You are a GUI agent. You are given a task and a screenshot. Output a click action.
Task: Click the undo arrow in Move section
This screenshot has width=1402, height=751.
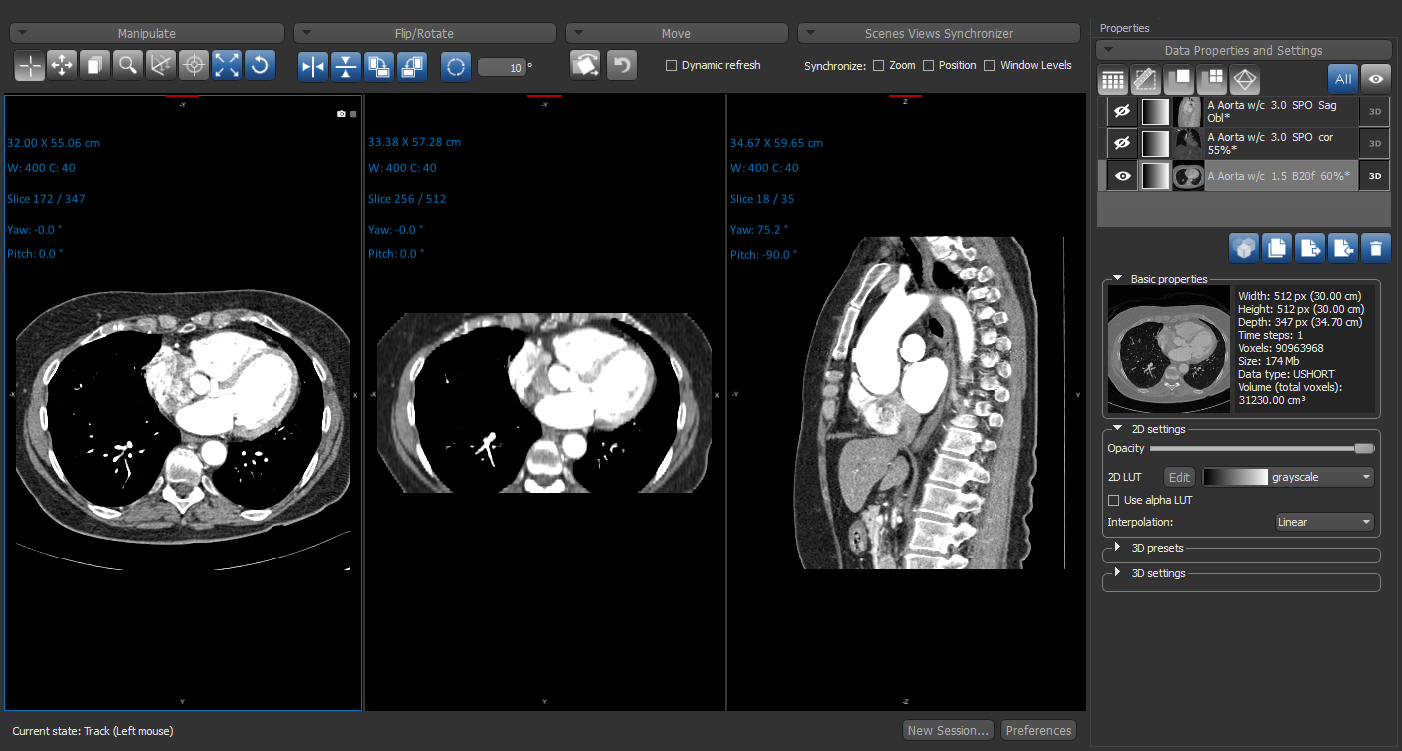click(x=622, y=66)
